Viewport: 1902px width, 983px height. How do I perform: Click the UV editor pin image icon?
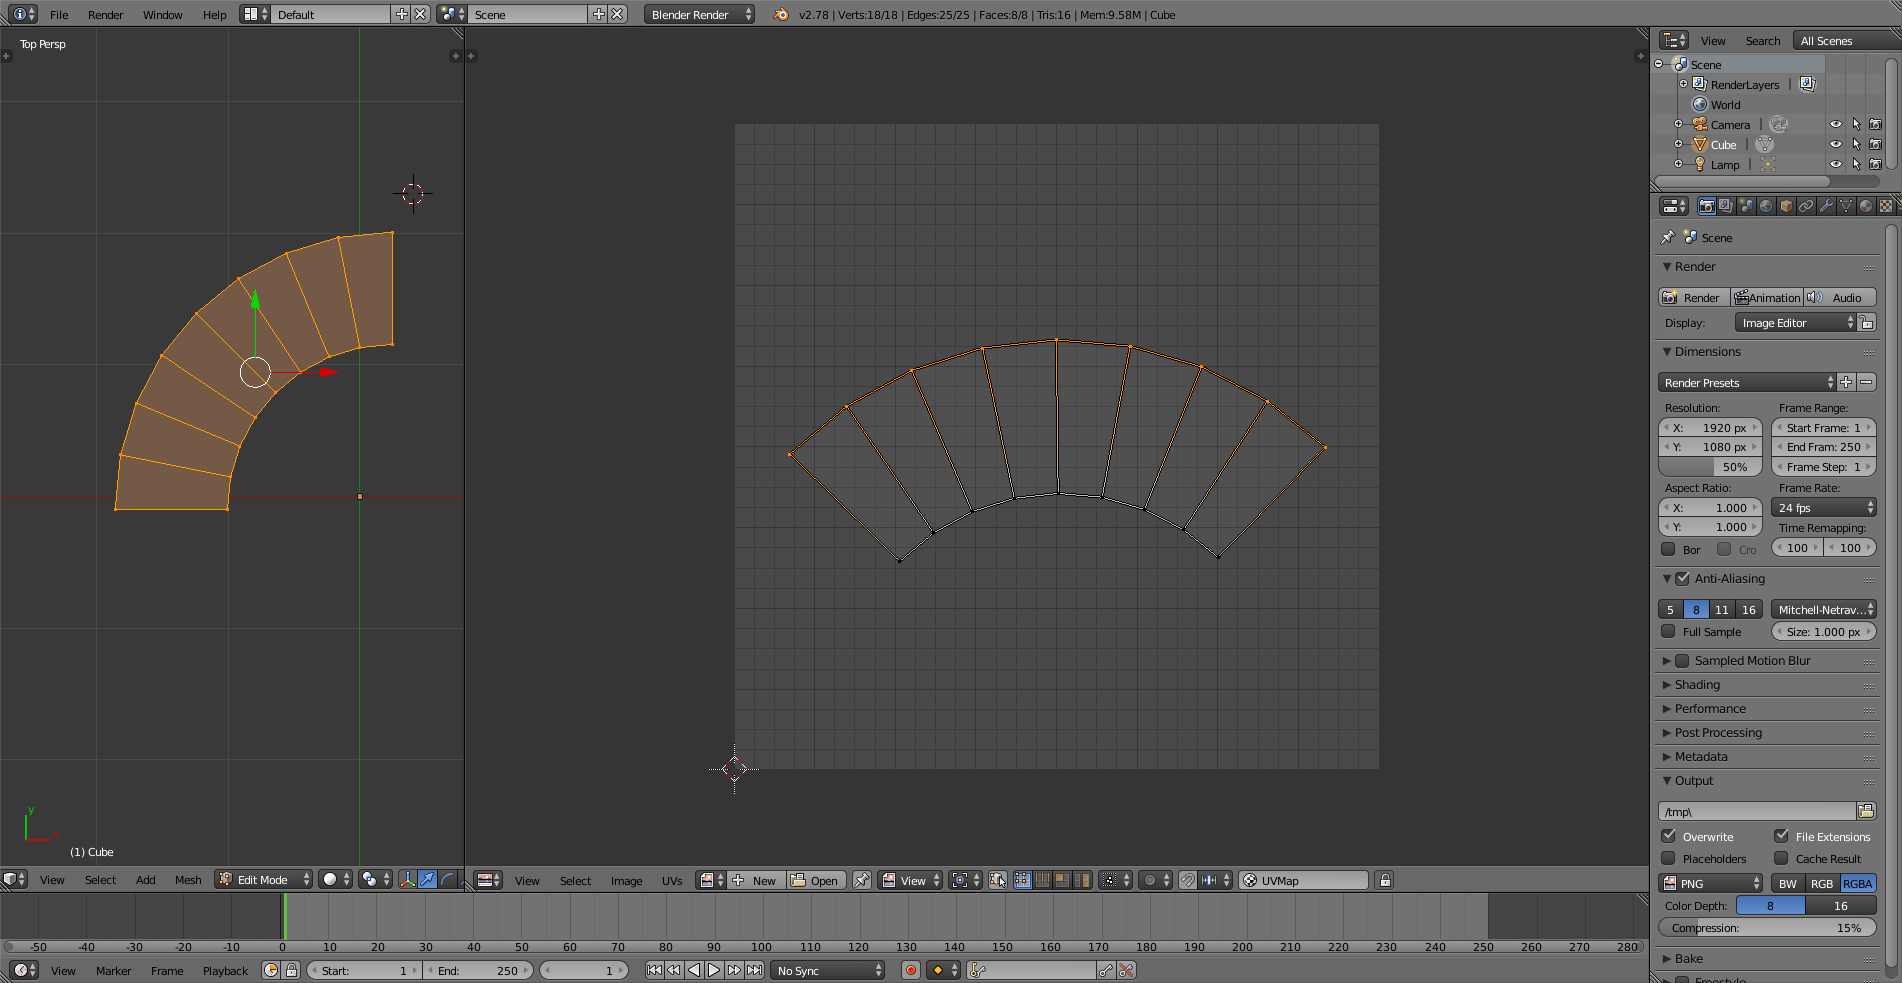pyautogui.click(x=861, y=880)
